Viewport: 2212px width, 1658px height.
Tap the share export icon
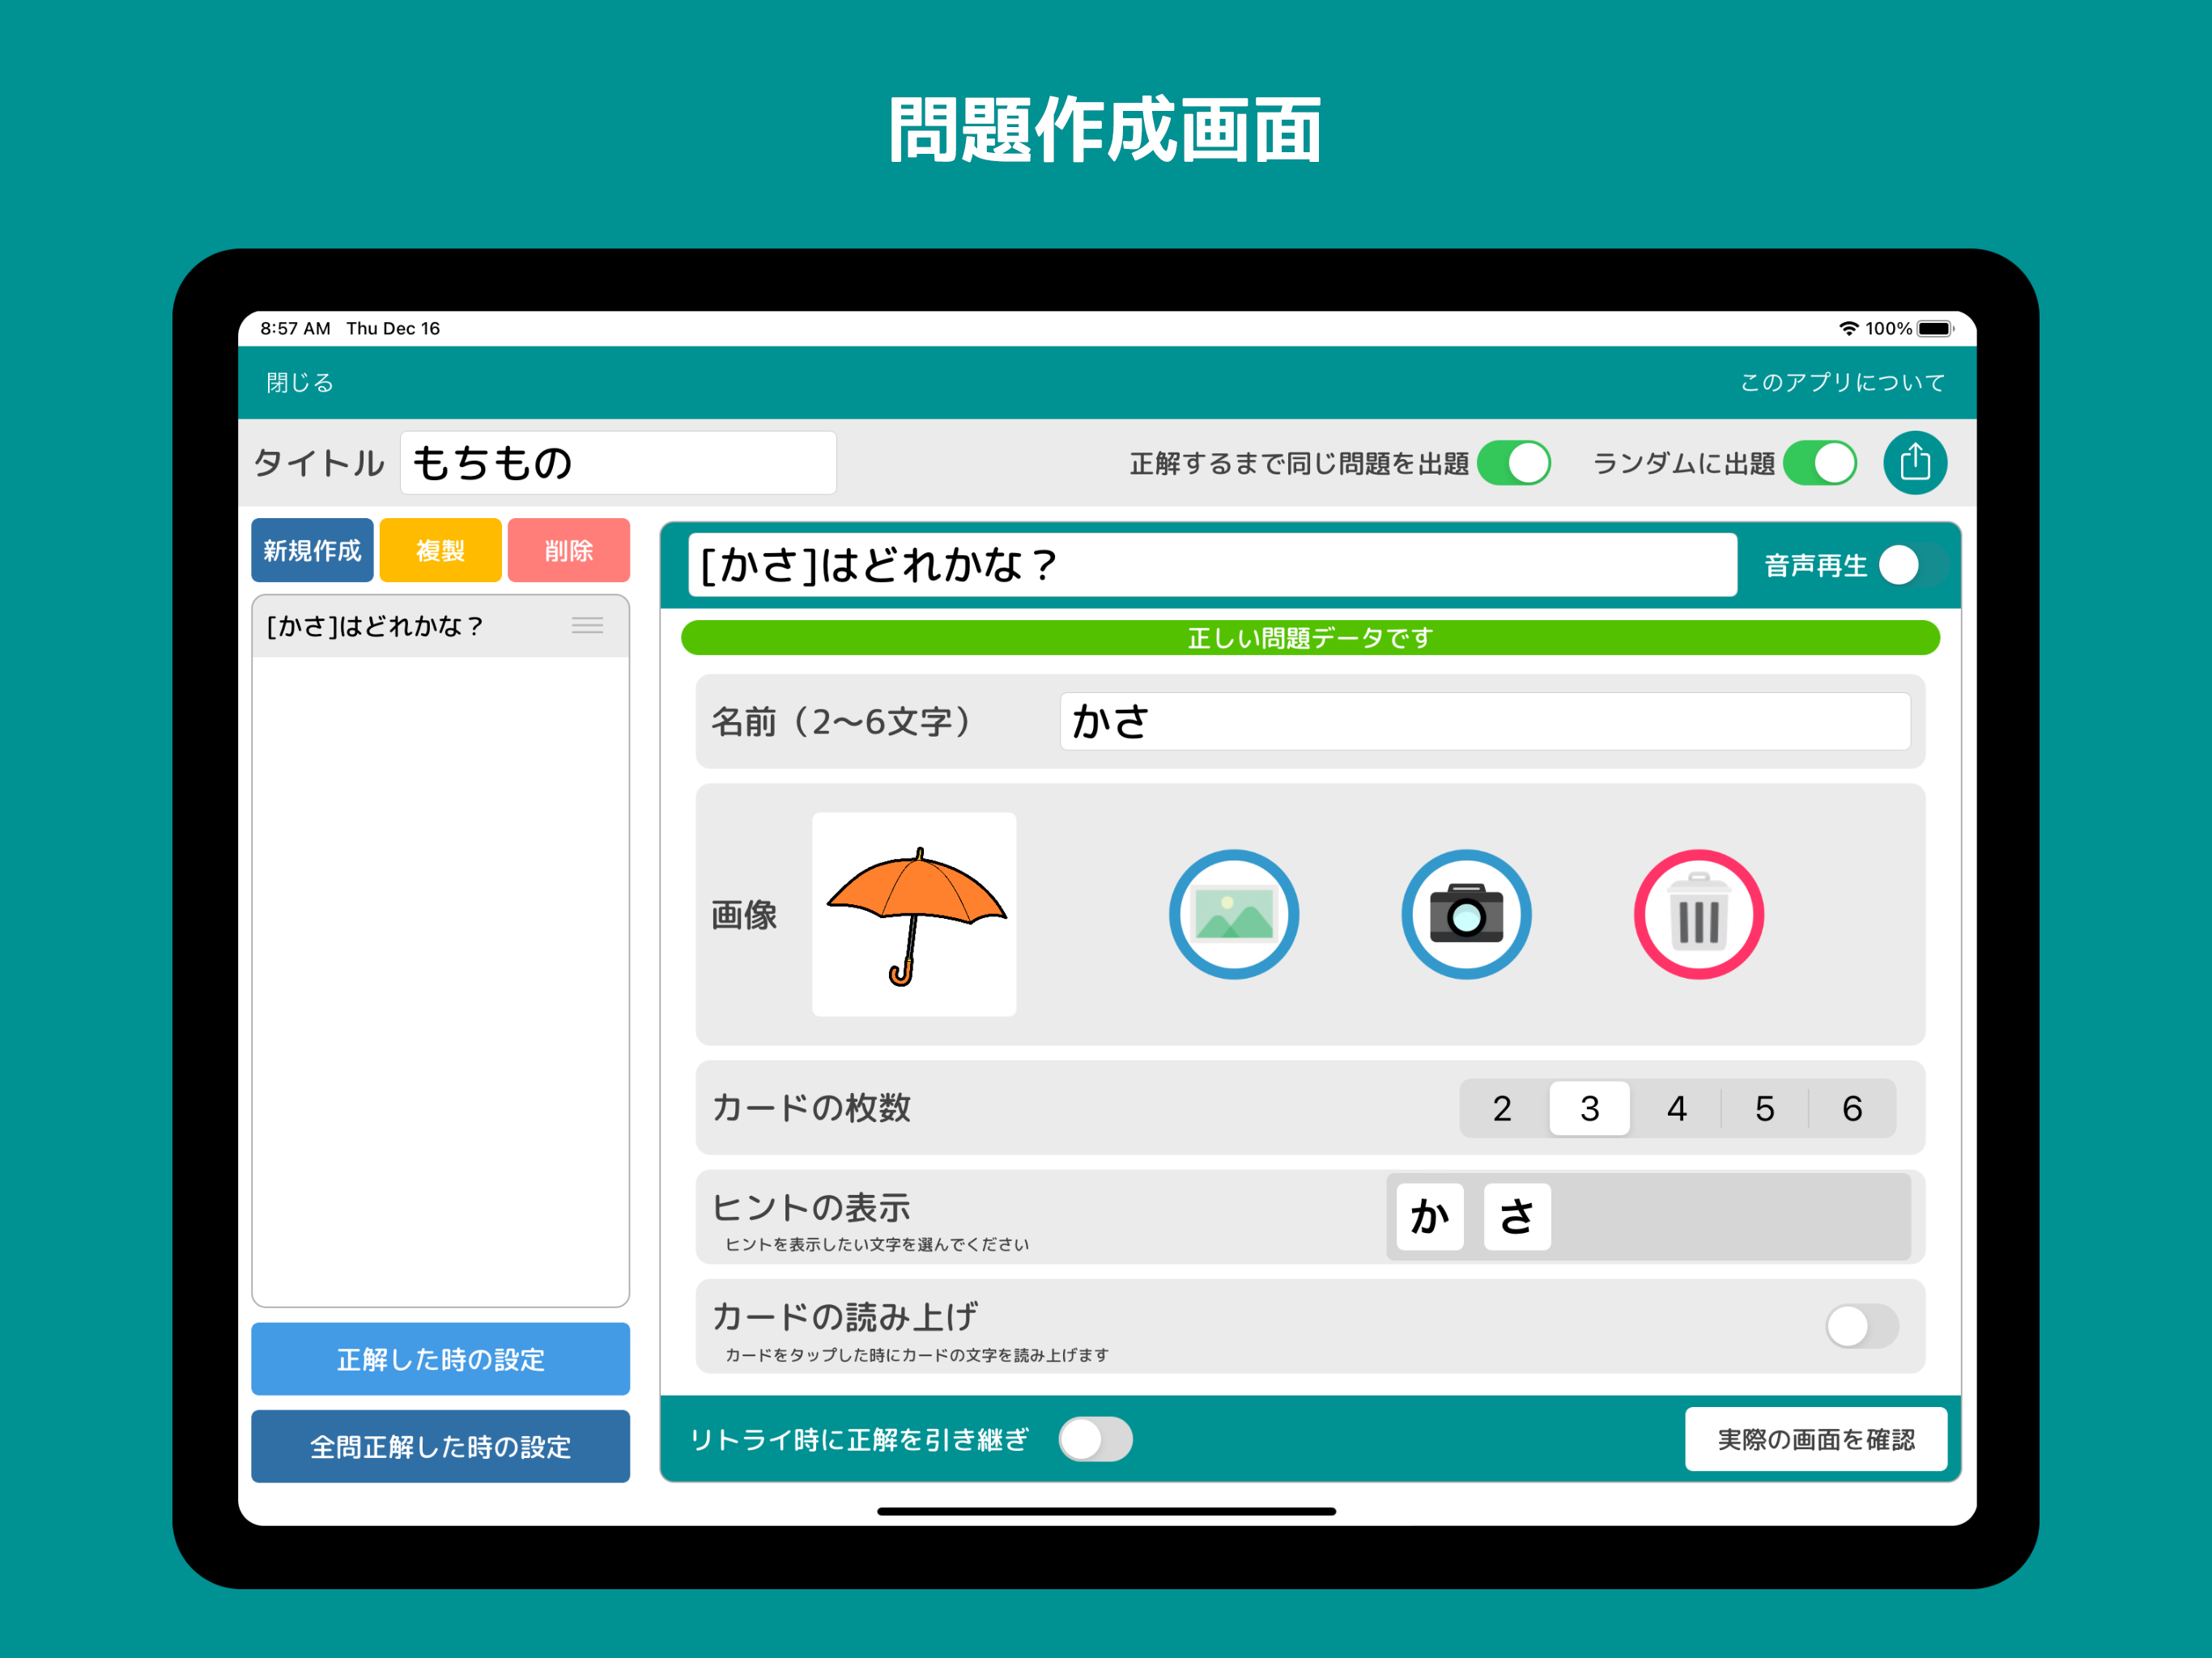[1914, 463]
